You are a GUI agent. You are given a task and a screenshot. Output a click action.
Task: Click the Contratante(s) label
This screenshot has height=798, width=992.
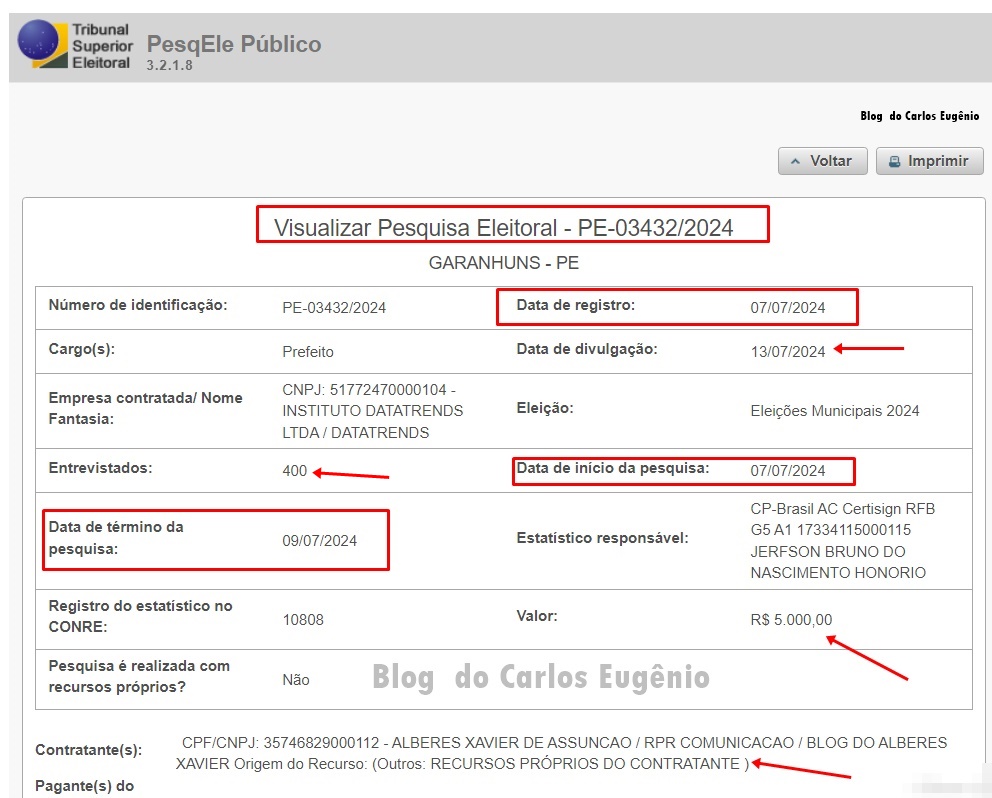click(x=89, y=750)
